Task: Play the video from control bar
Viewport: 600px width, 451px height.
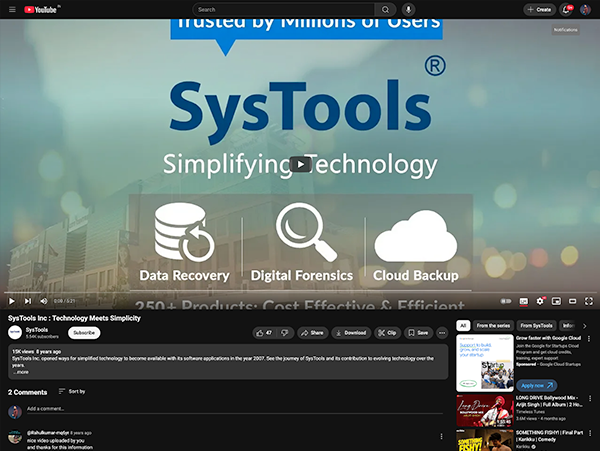Action: [11, 301]
